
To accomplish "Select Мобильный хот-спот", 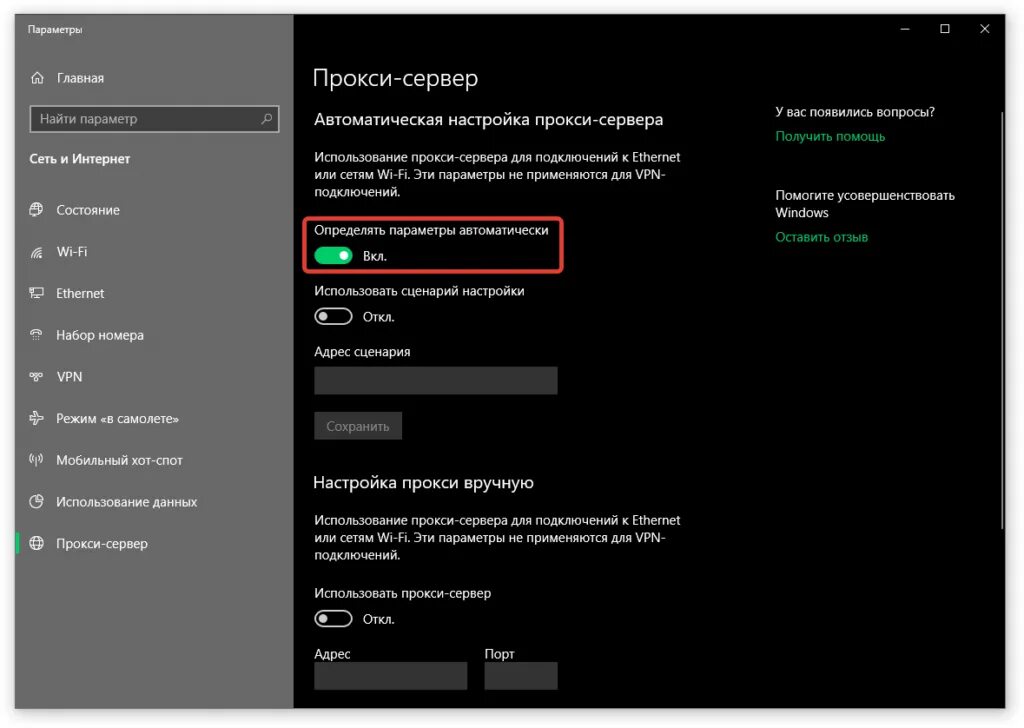I will 120,460.
